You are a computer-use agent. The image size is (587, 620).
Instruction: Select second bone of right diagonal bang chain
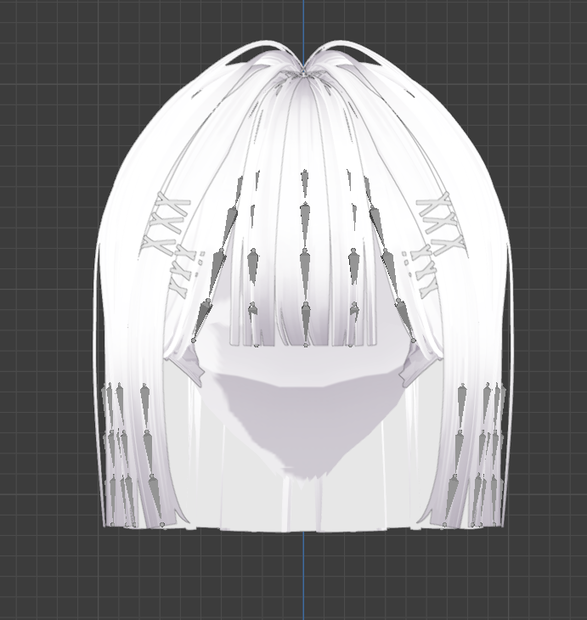376,226
